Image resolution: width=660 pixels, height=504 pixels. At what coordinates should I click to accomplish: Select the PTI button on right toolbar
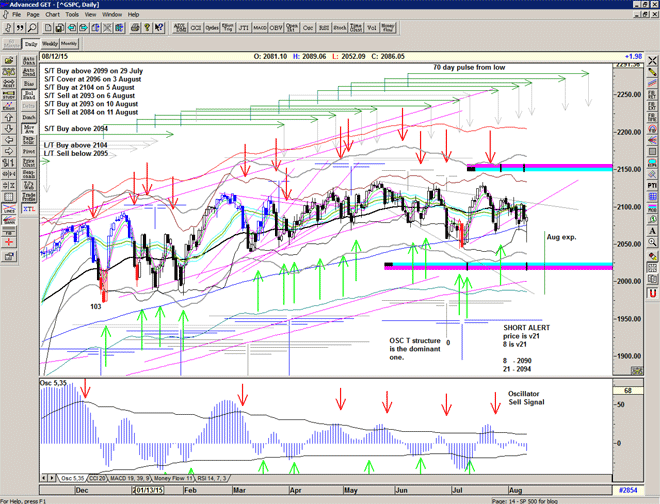click(652, 185)
